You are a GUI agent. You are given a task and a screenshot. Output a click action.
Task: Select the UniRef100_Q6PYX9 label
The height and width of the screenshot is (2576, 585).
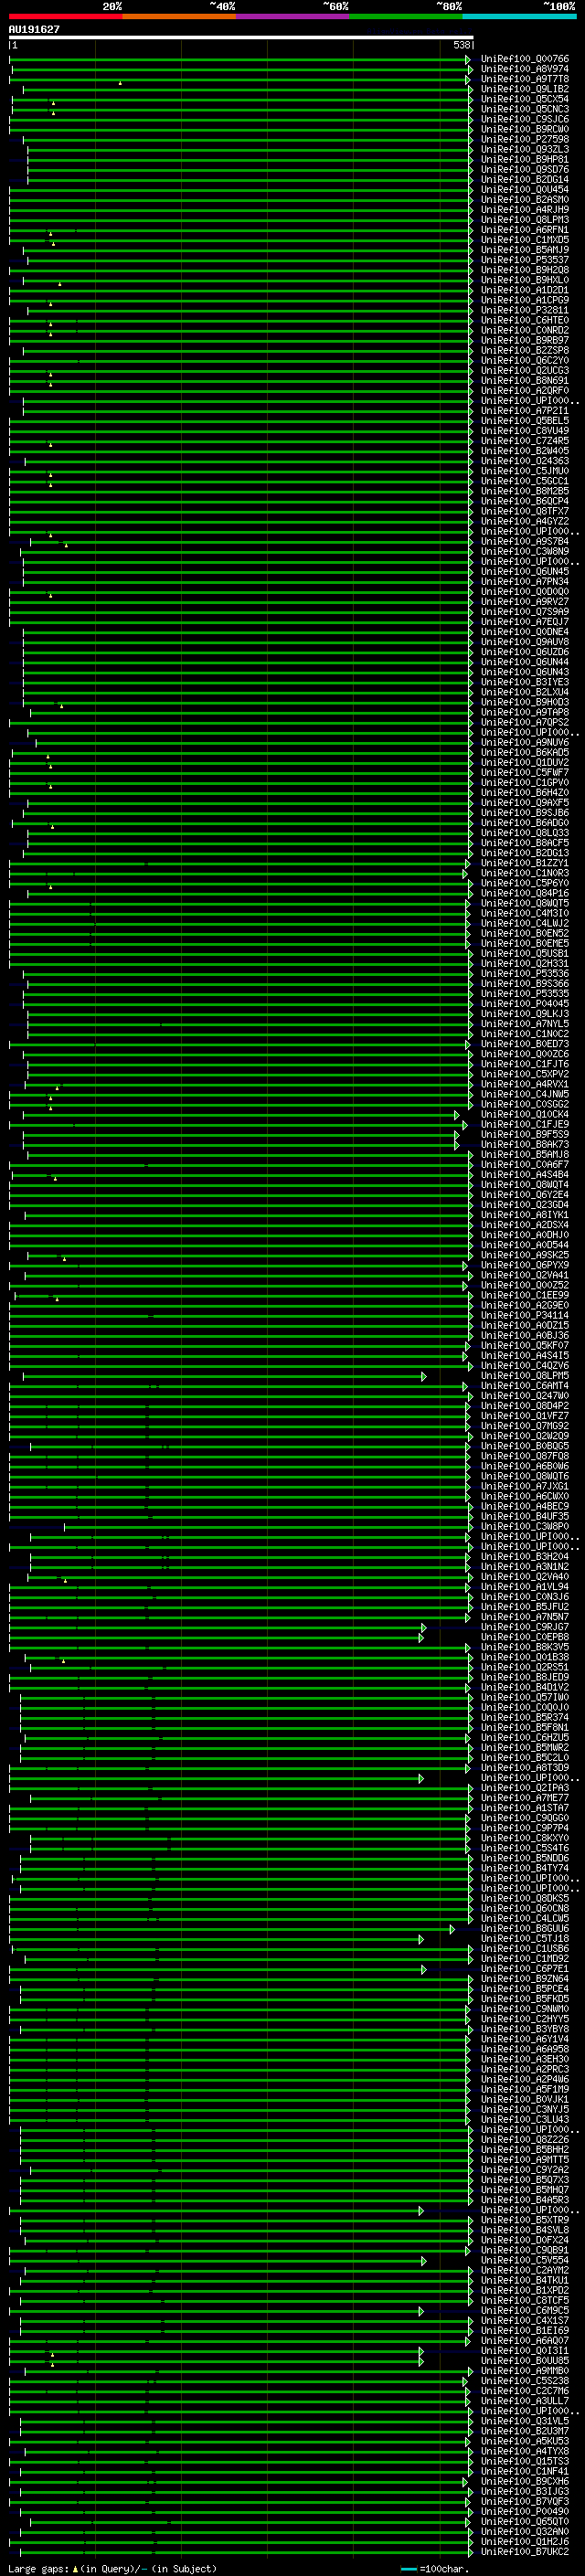coord(525,1265)
